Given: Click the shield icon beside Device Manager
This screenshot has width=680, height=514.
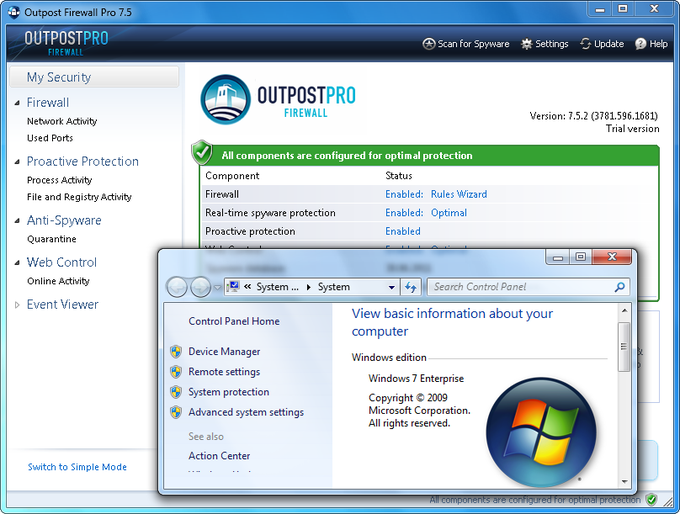Looking at the screenshot, I should [176, 351].
